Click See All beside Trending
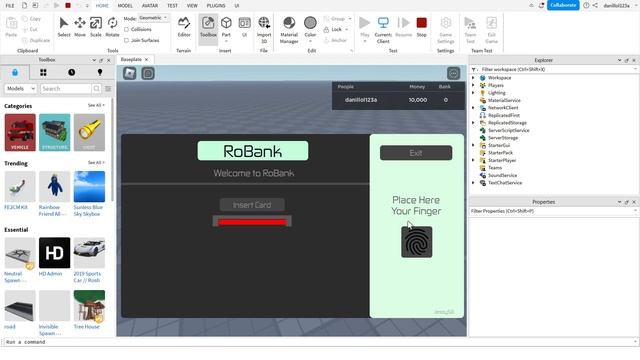This screenshot has width=640, height=360. click(96, 162)
